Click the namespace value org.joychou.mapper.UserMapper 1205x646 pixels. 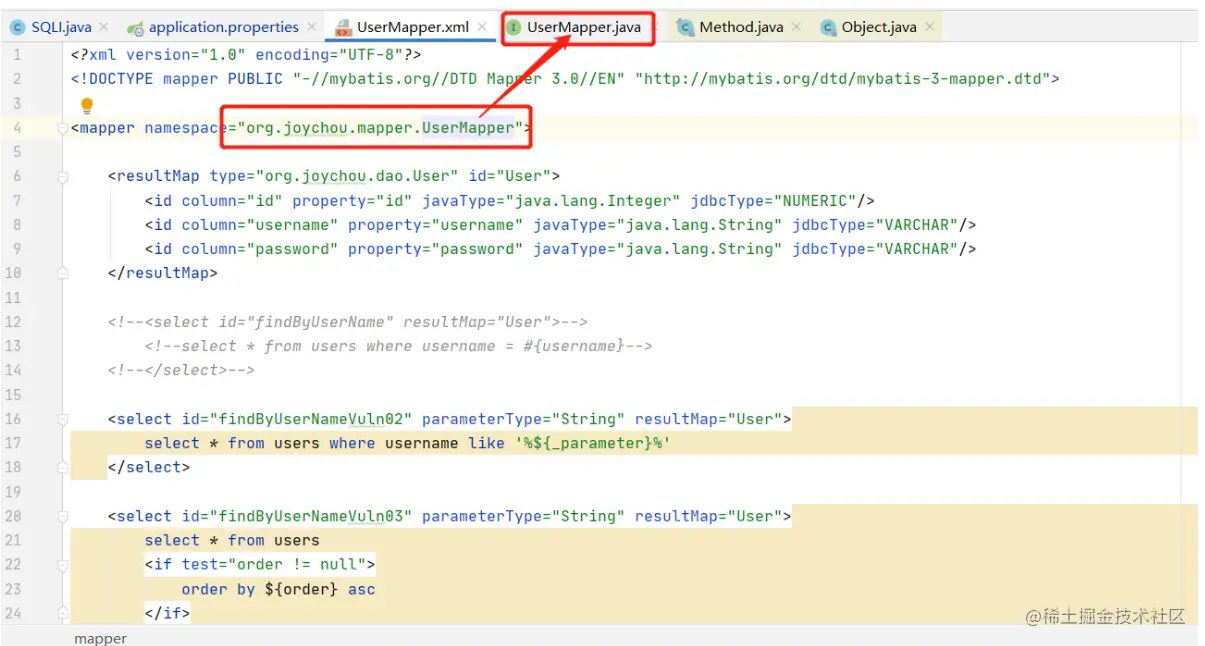click(378, 128)
